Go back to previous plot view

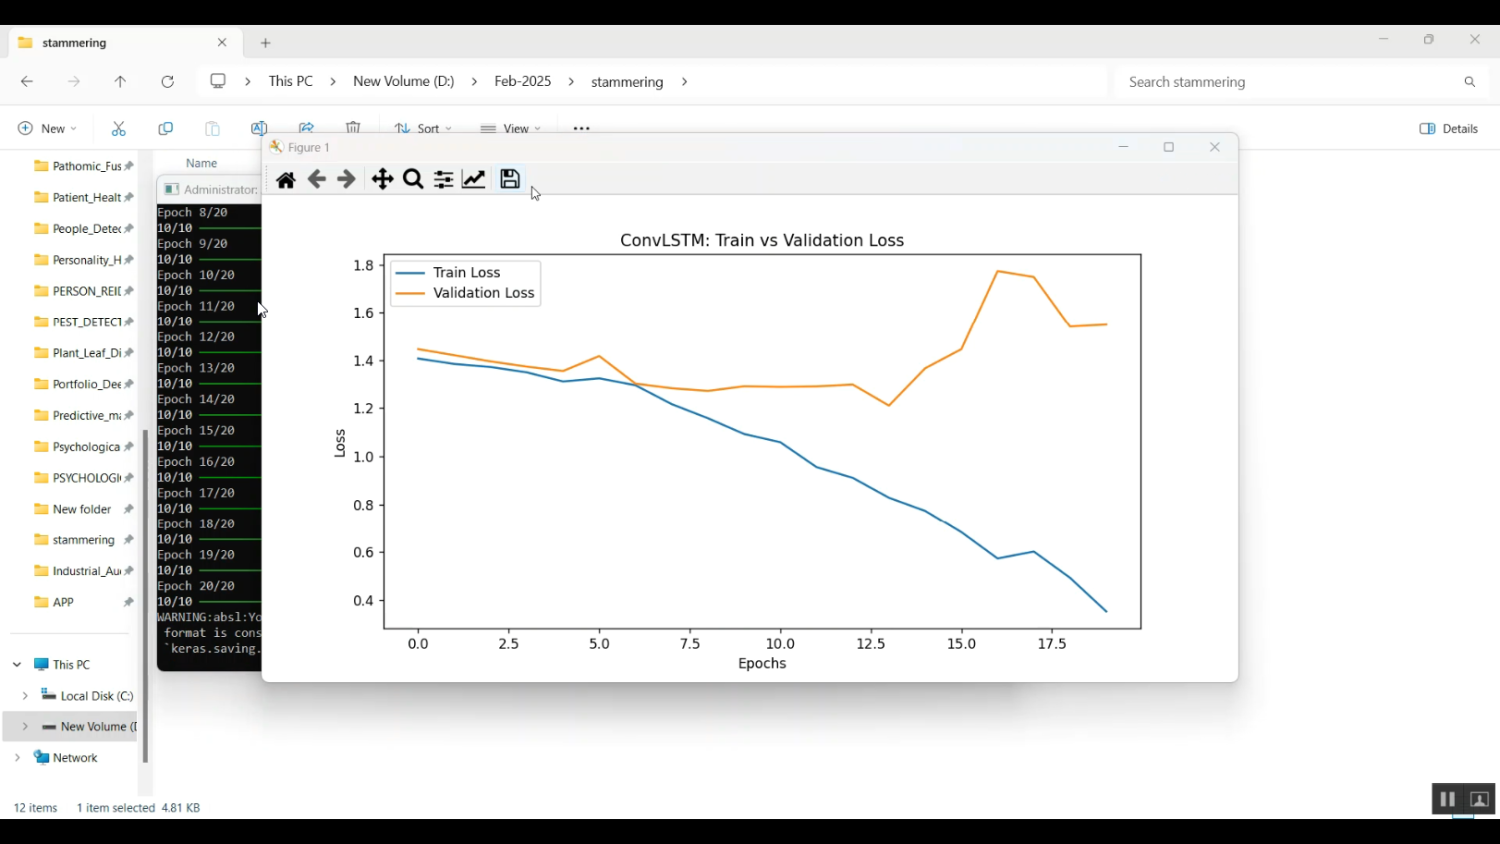(x=317, y=180)
